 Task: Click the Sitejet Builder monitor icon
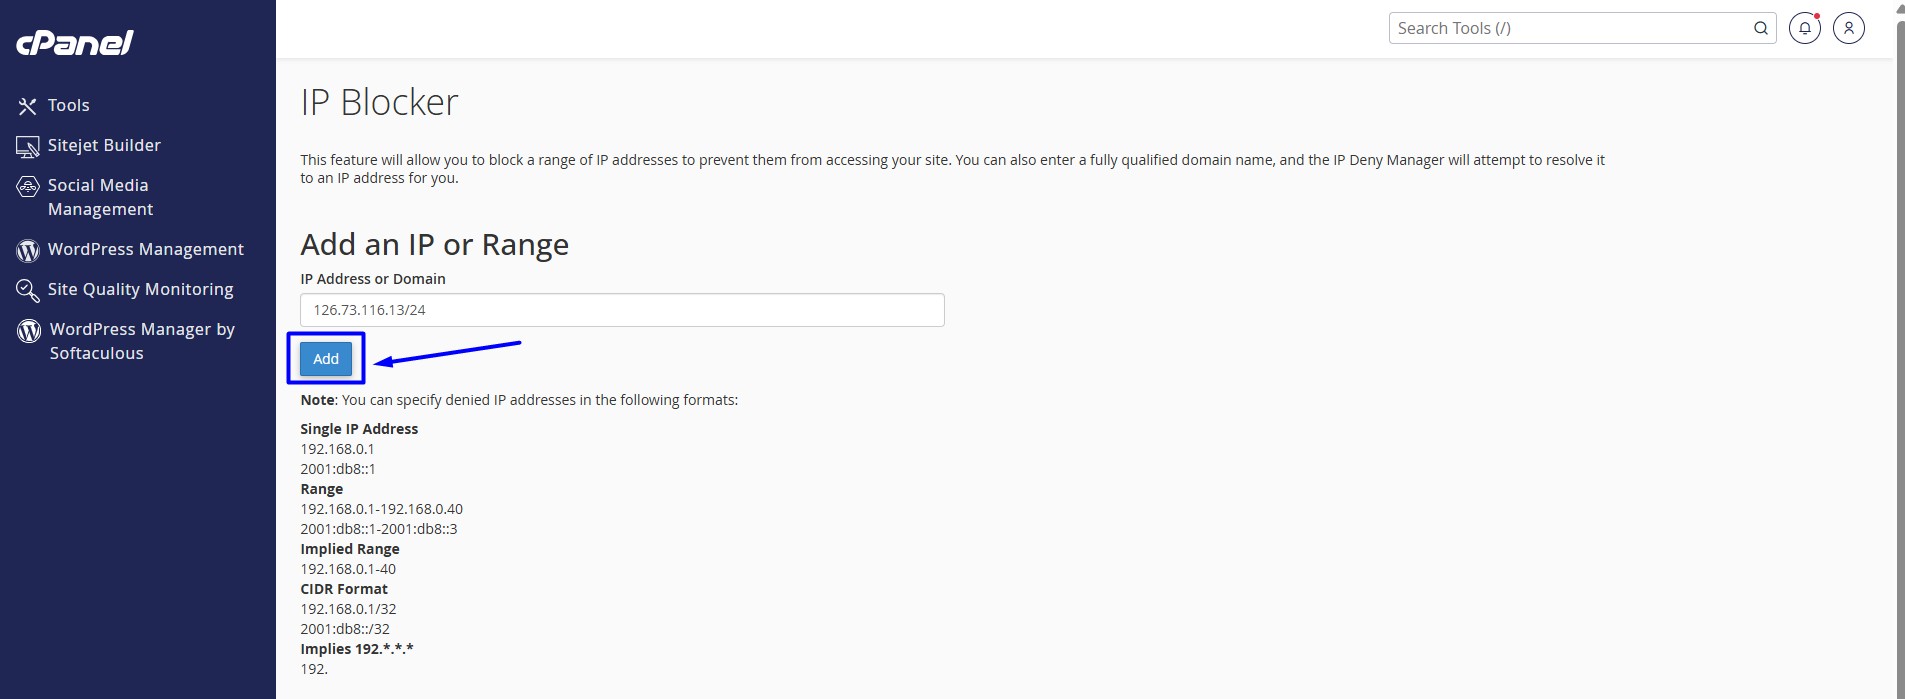coord(28,146)
